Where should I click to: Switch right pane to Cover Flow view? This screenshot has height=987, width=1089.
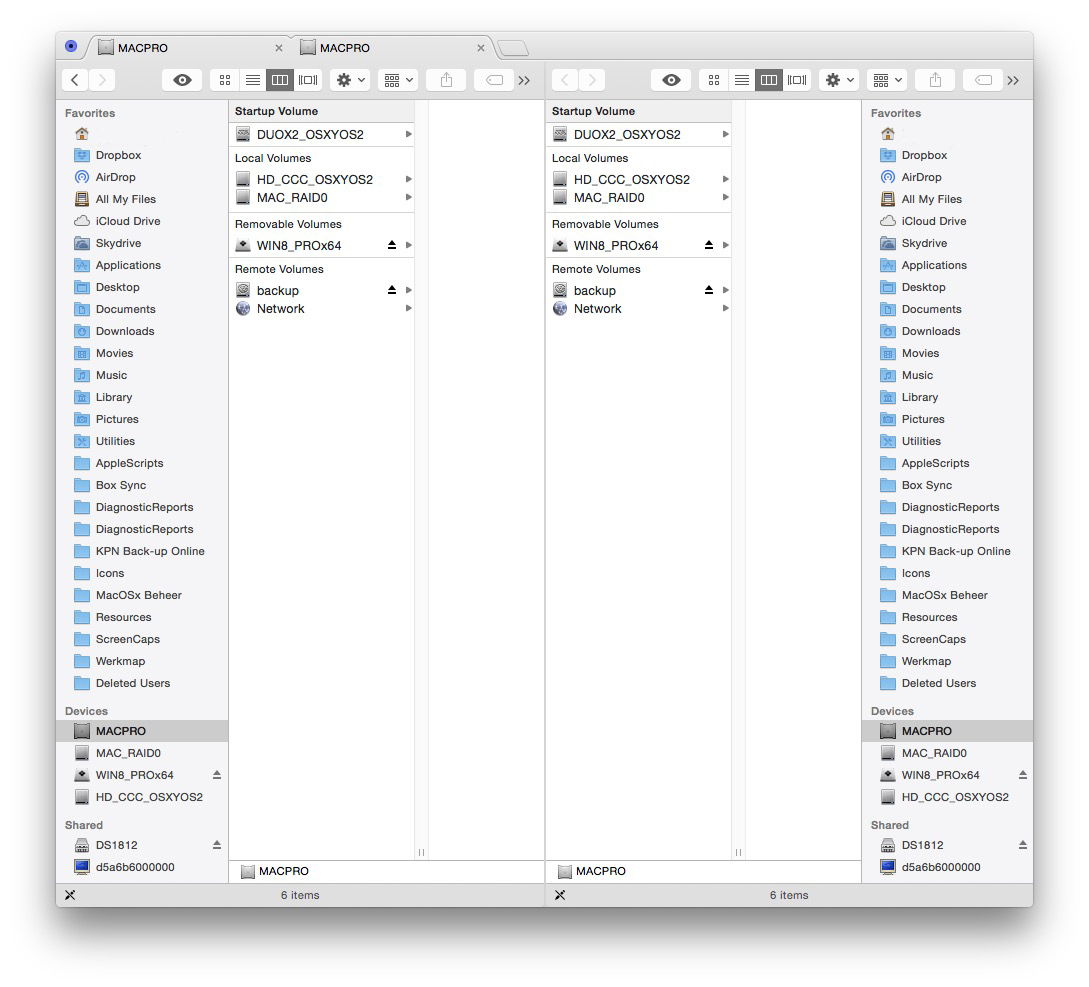click(x=797, y=81)
